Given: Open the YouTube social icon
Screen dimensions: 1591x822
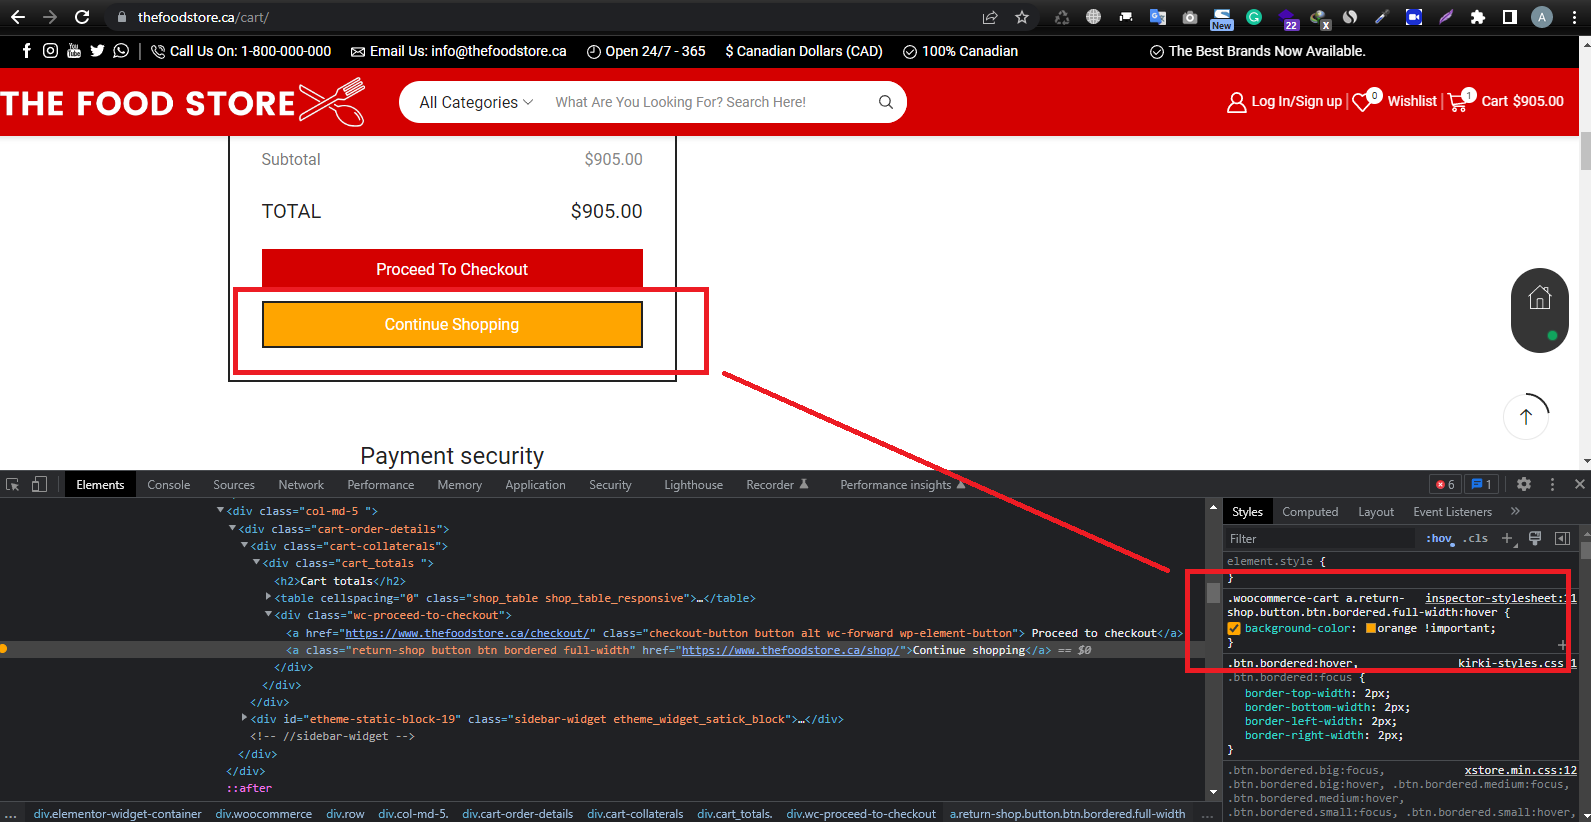Looking at the screenshot, I should pyautogui.click(x=74, y=51).
